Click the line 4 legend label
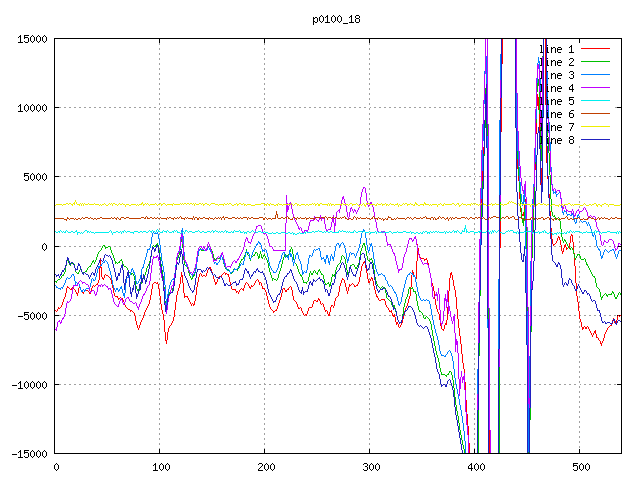This screenshot has height=480, width=640. pyautogui.click(x=557, y=89)
